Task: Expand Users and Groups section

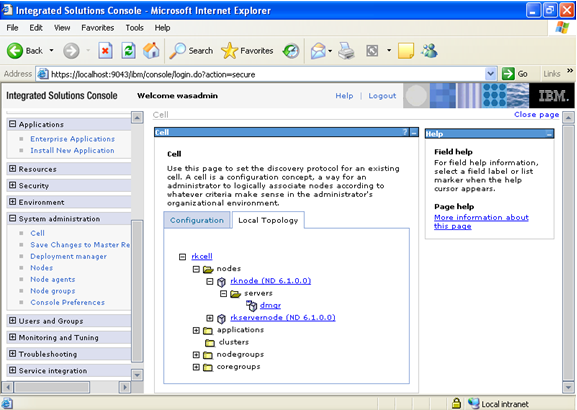Action: coord(13,320)
